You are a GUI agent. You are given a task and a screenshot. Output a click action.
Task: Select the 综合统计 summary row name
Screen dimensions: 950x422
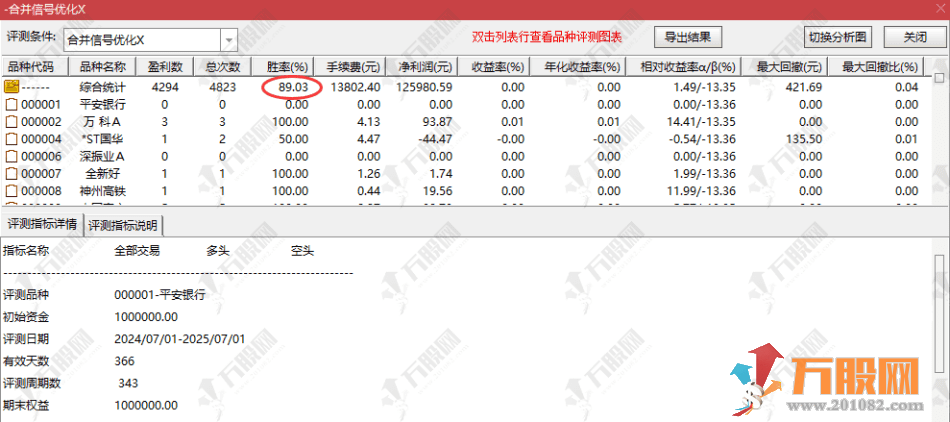click(x=102, y=87)
